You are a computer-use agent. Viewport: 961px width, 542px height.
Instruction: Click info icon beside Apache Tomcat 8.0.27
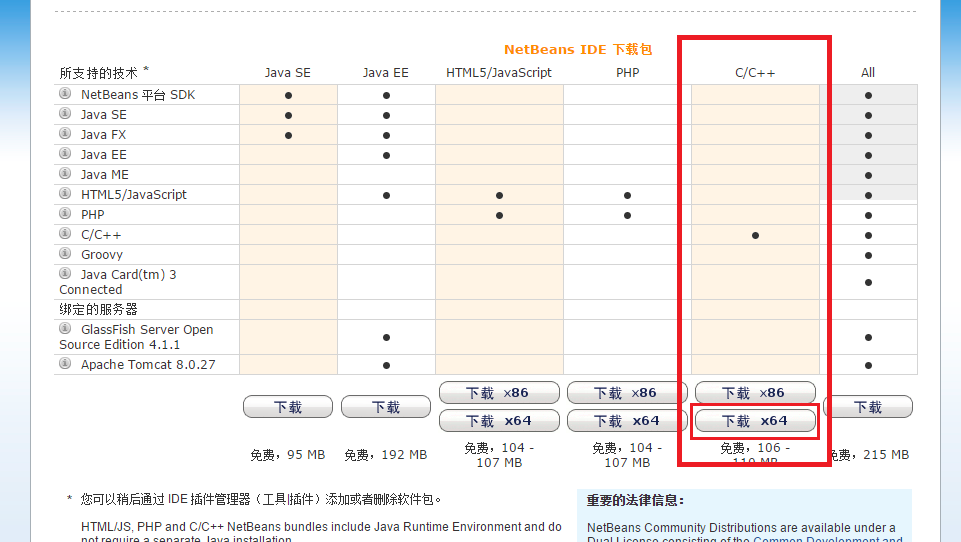point(65,364)
